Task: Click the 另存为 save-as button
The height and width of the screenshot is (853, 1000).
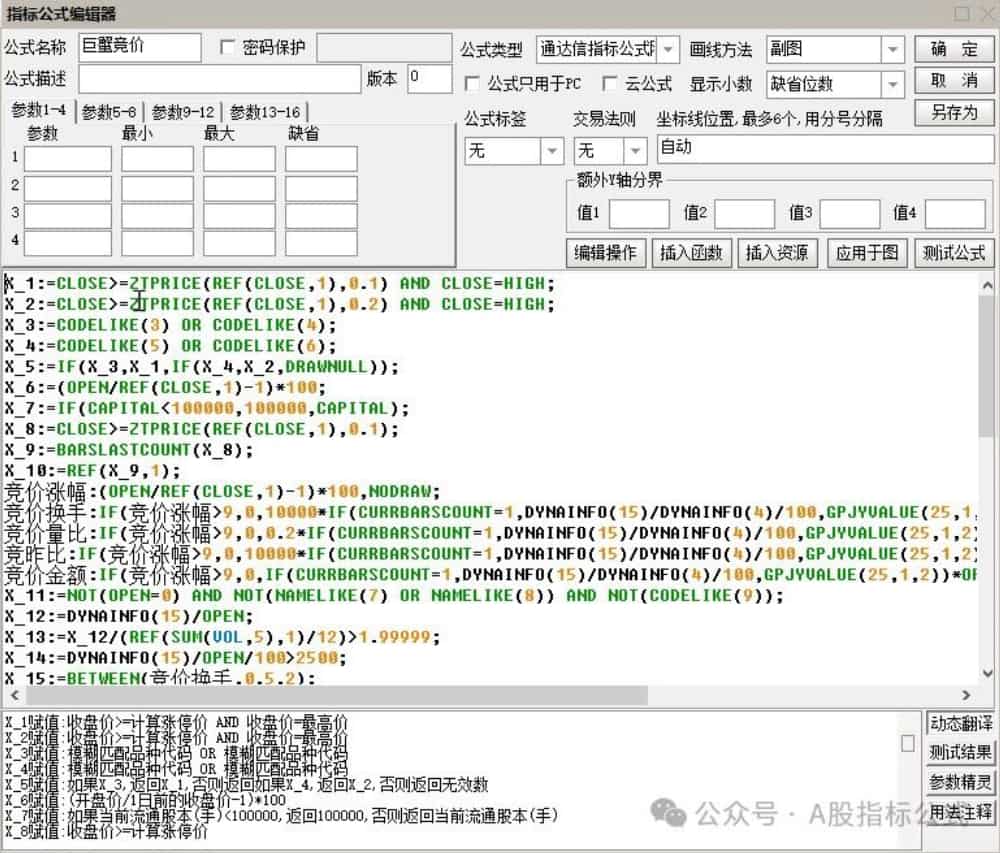Action: [954, 112]
